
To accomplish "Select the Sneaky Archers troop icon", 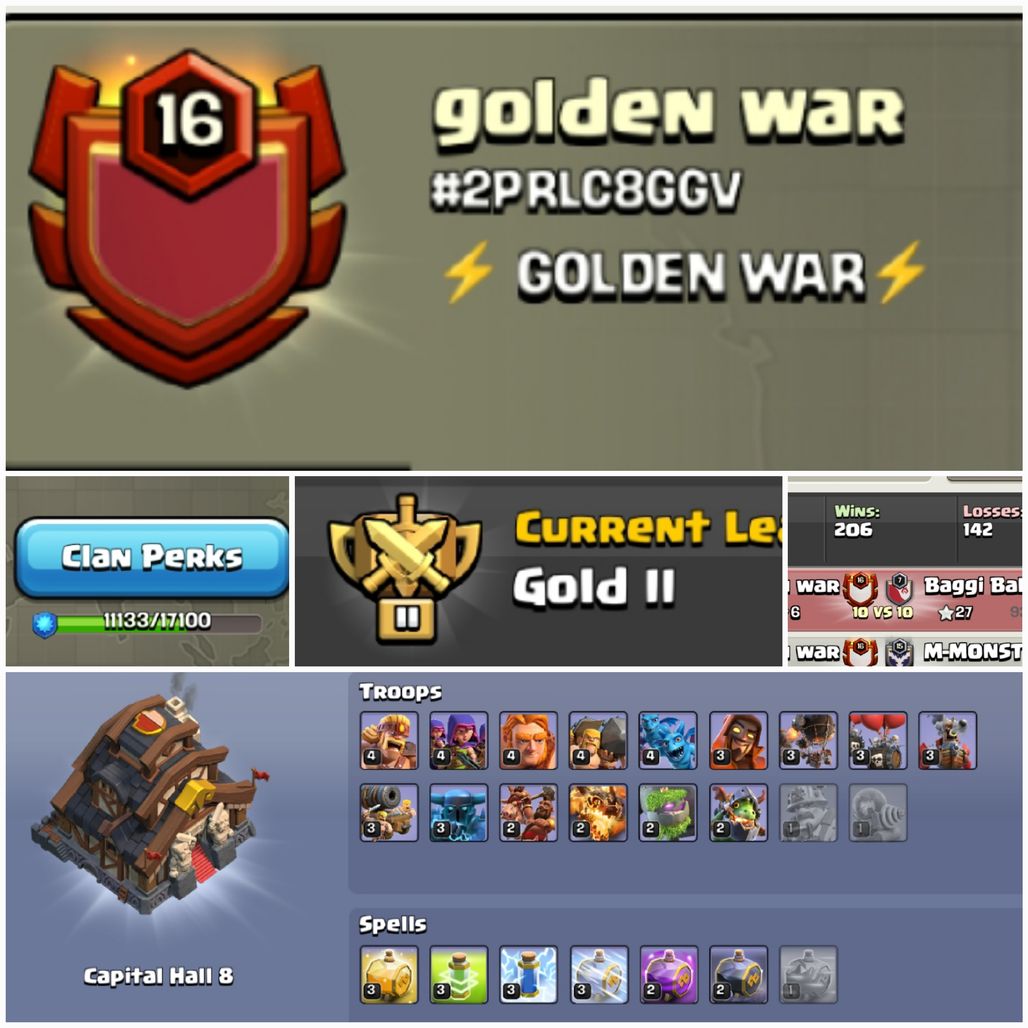I will point(458,740).
